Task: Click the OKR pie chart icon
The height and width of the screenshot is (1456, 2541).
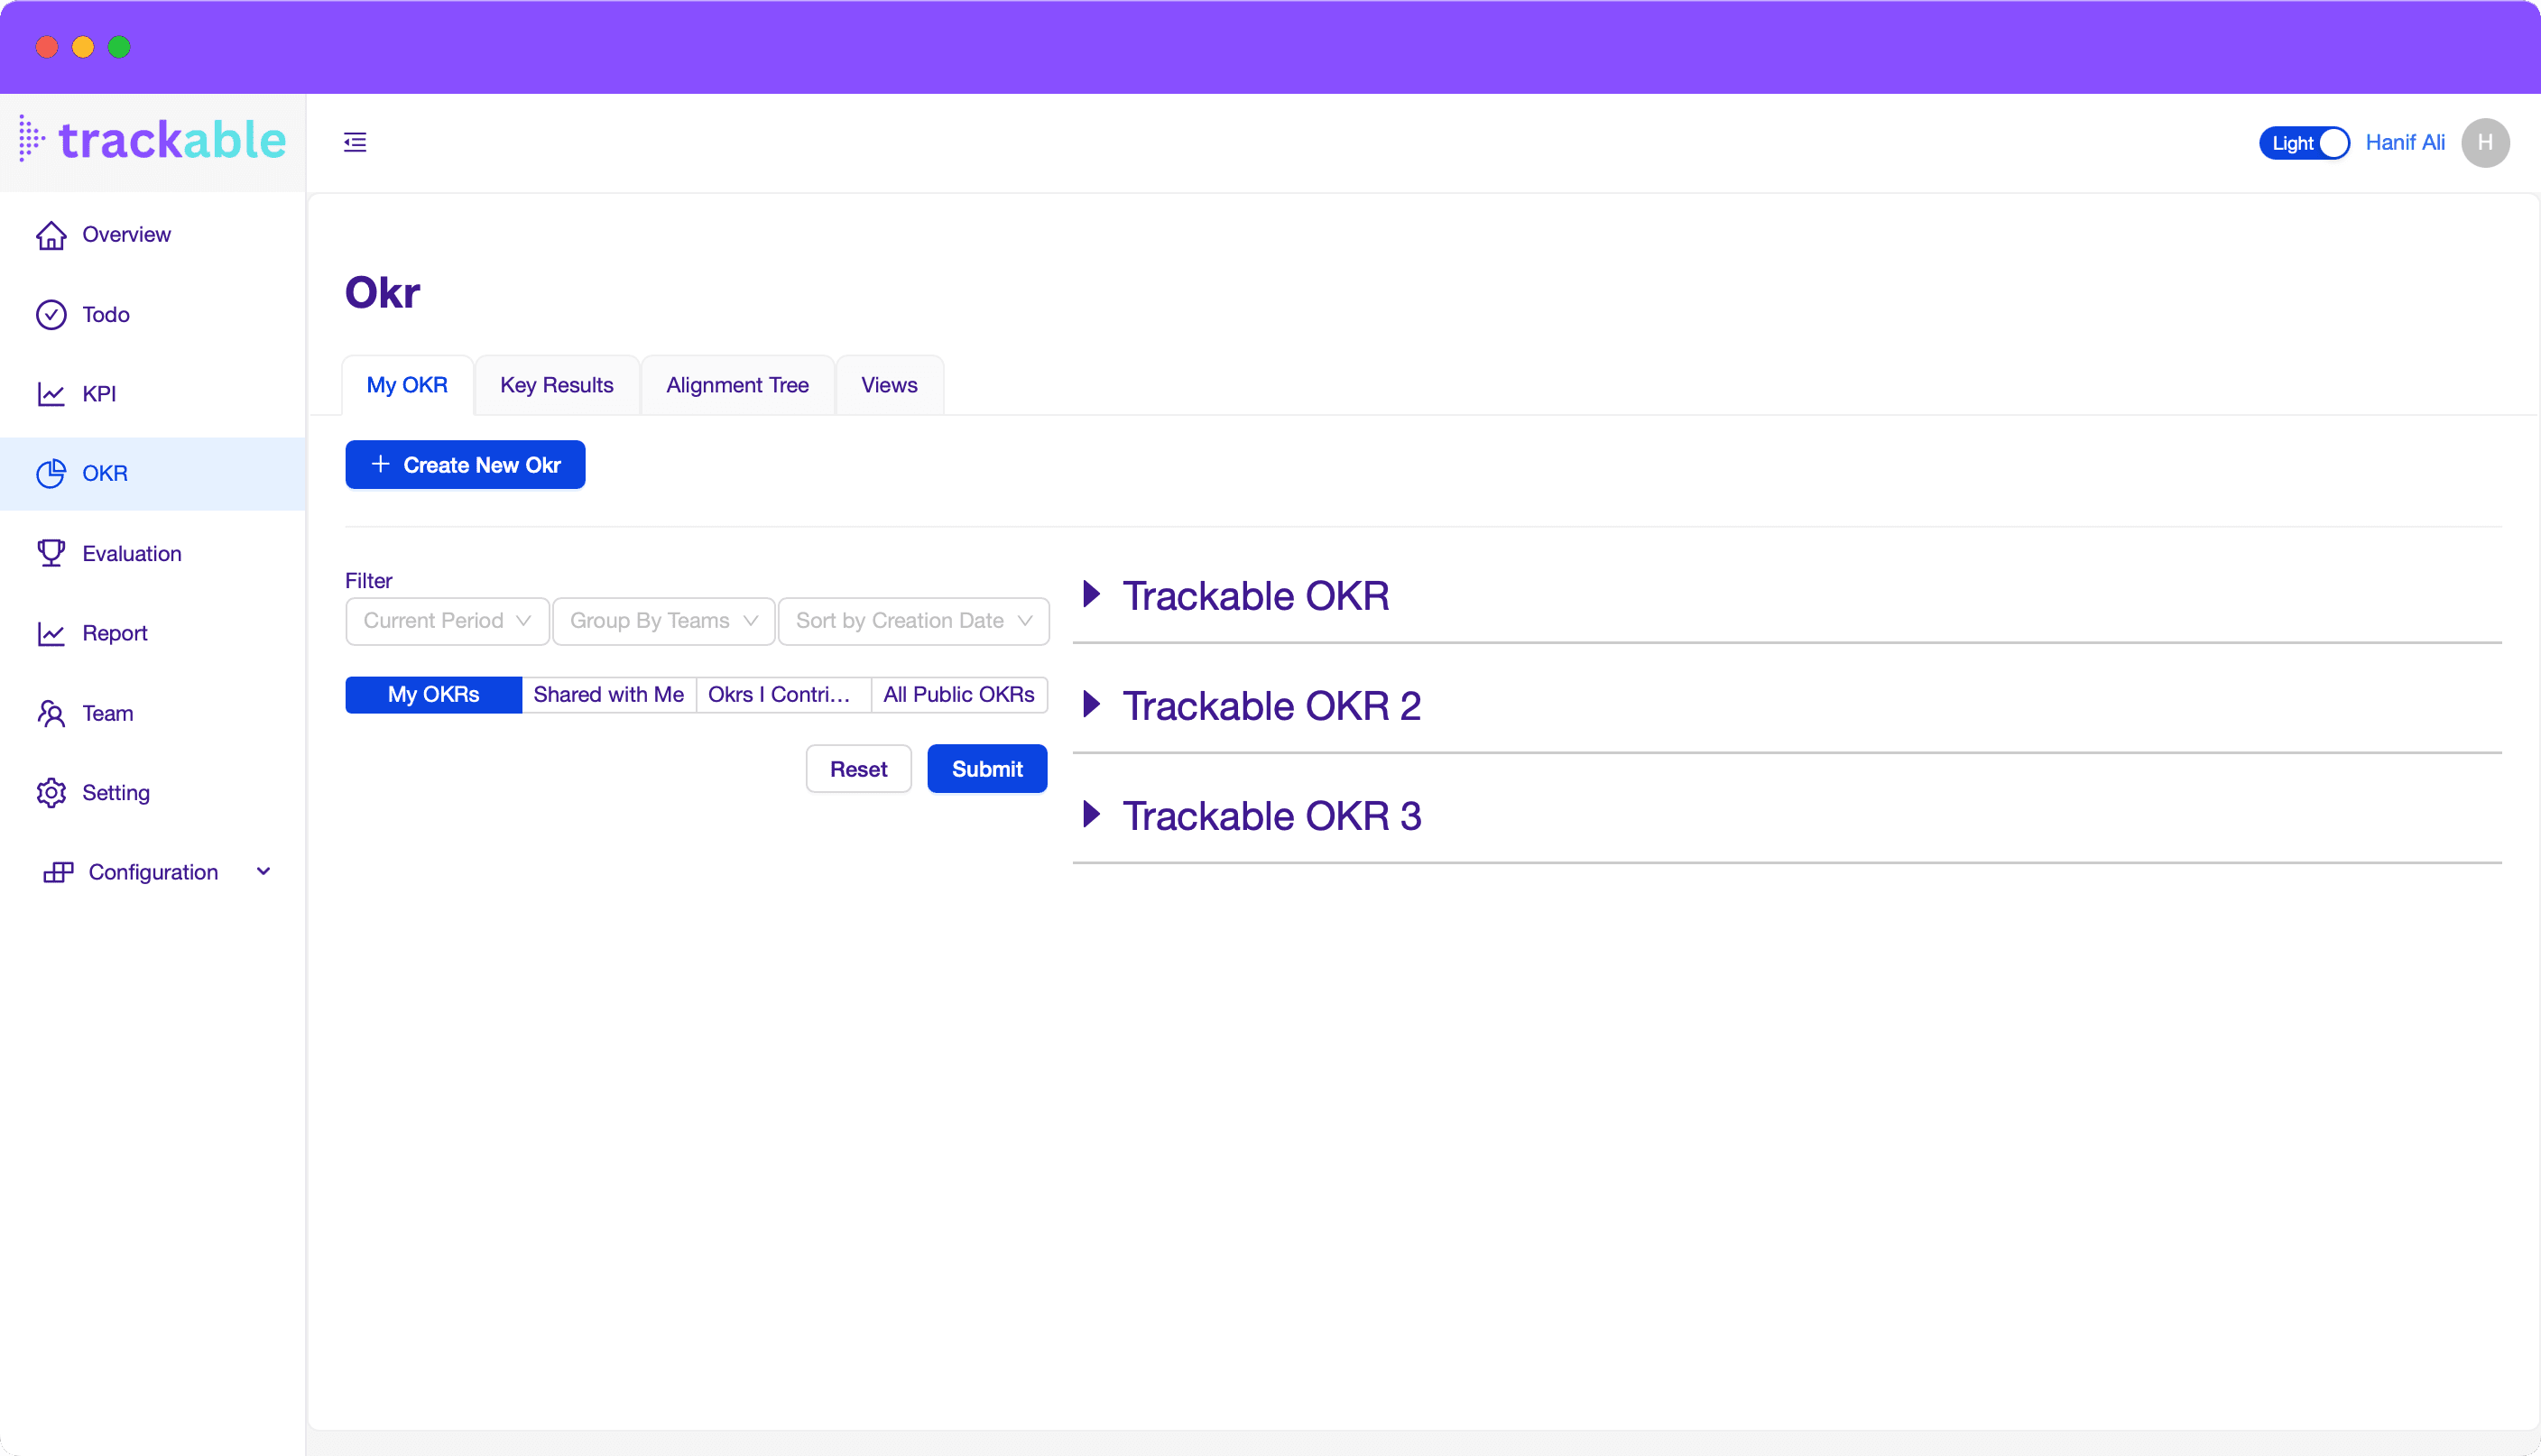Action: (51, 474)
